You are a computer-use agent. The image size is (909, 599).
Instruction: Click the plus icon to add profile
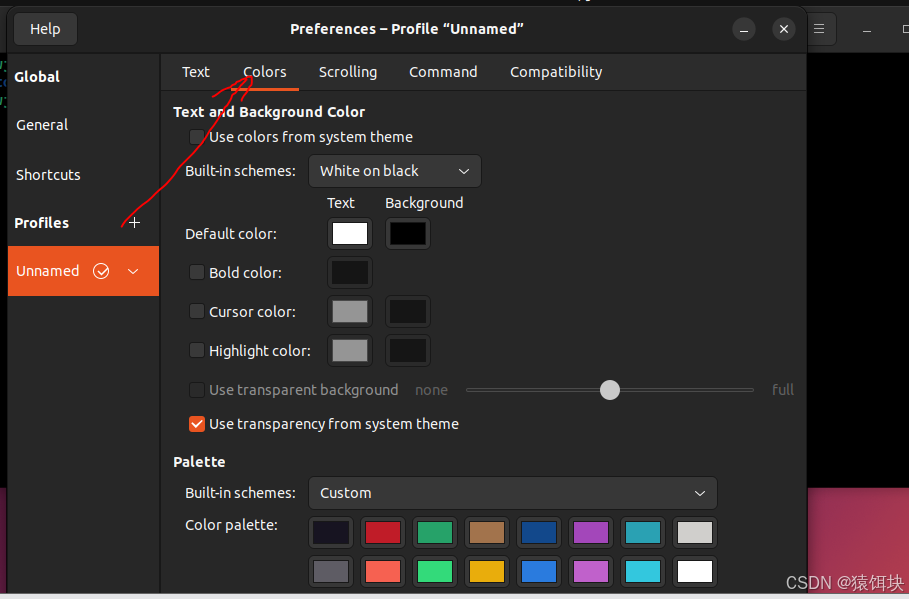[x=135, y=223]
